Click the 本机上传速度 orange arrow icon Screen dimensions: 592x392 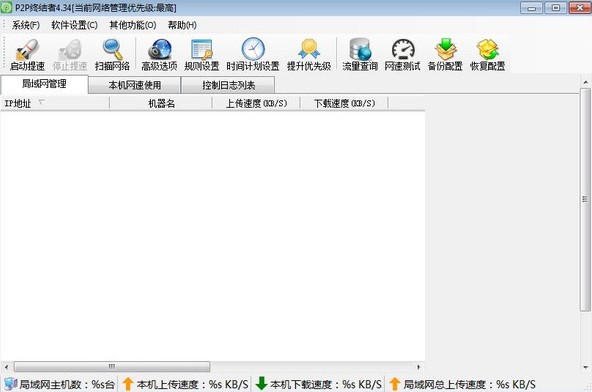(128, 384)
